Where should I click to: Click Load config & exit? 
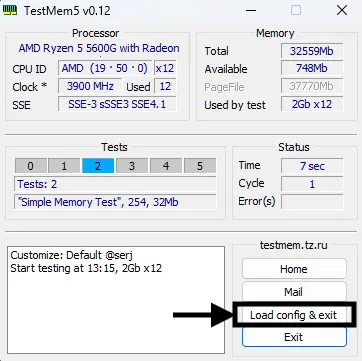[x=293, y=315]
